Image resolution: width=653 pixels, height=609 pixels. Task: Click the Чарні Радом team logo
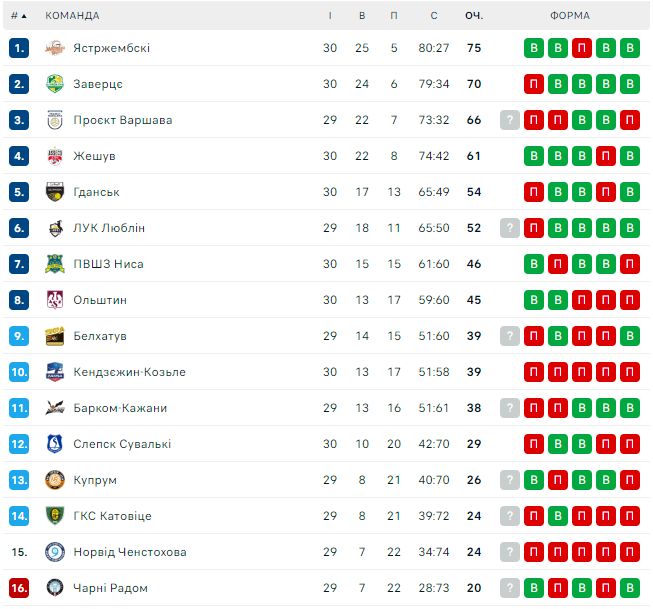click(x=55, y=588)
